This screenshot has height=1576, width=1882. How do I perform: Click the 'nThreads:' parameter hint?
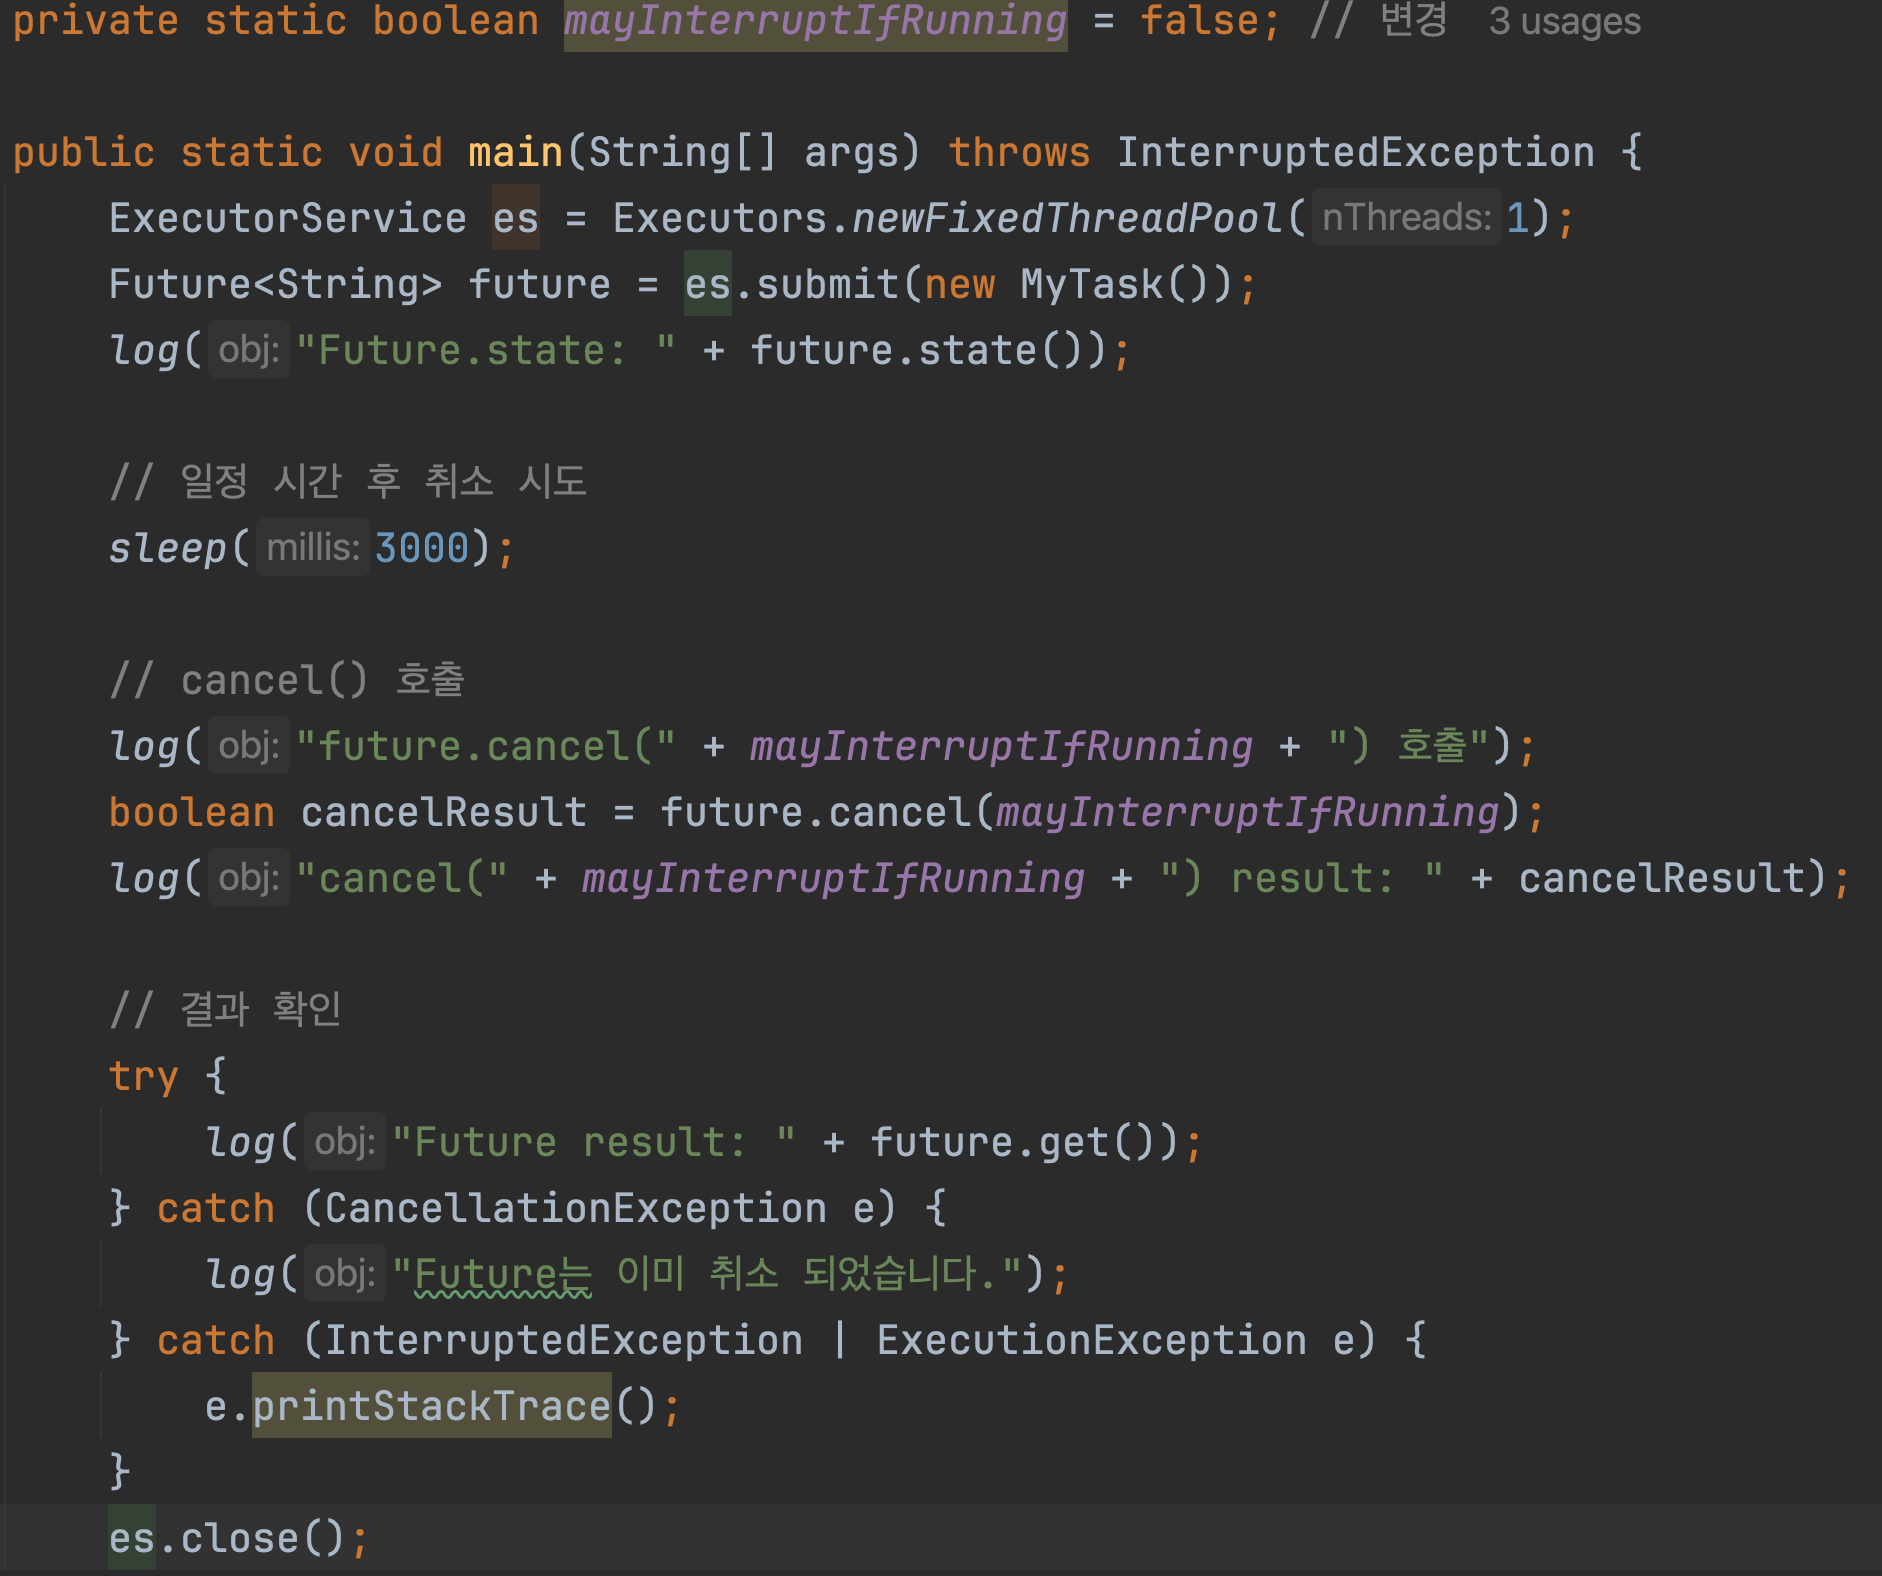coord(1406,217)
